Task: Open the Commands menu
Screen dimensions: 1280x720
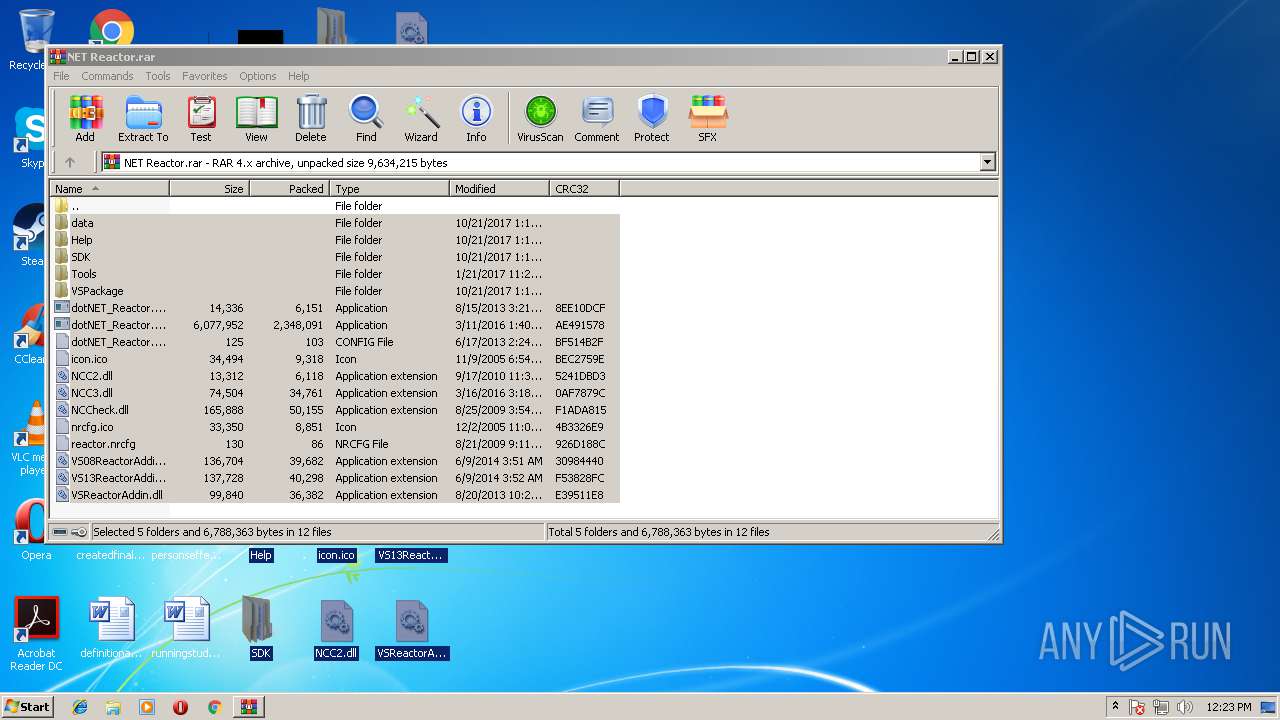Action: click(x=107, y=76)
